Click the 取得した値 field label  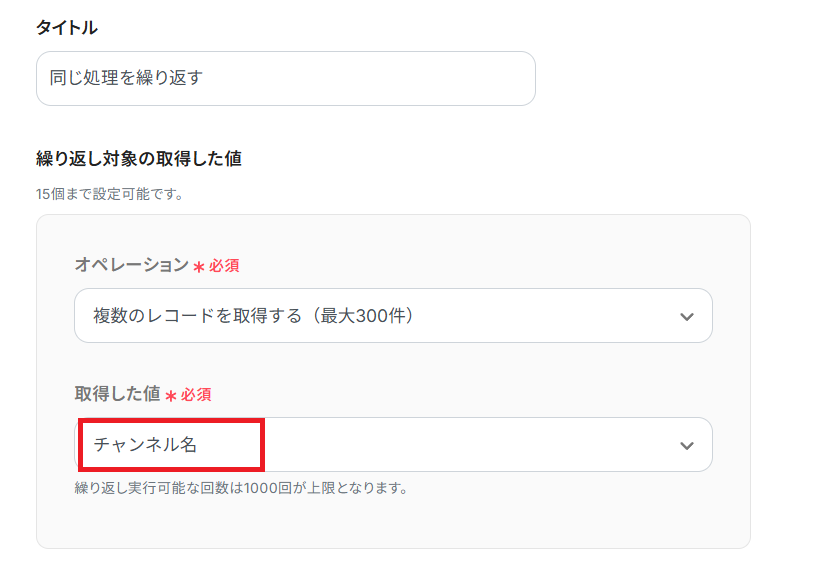tap(117, 394)
